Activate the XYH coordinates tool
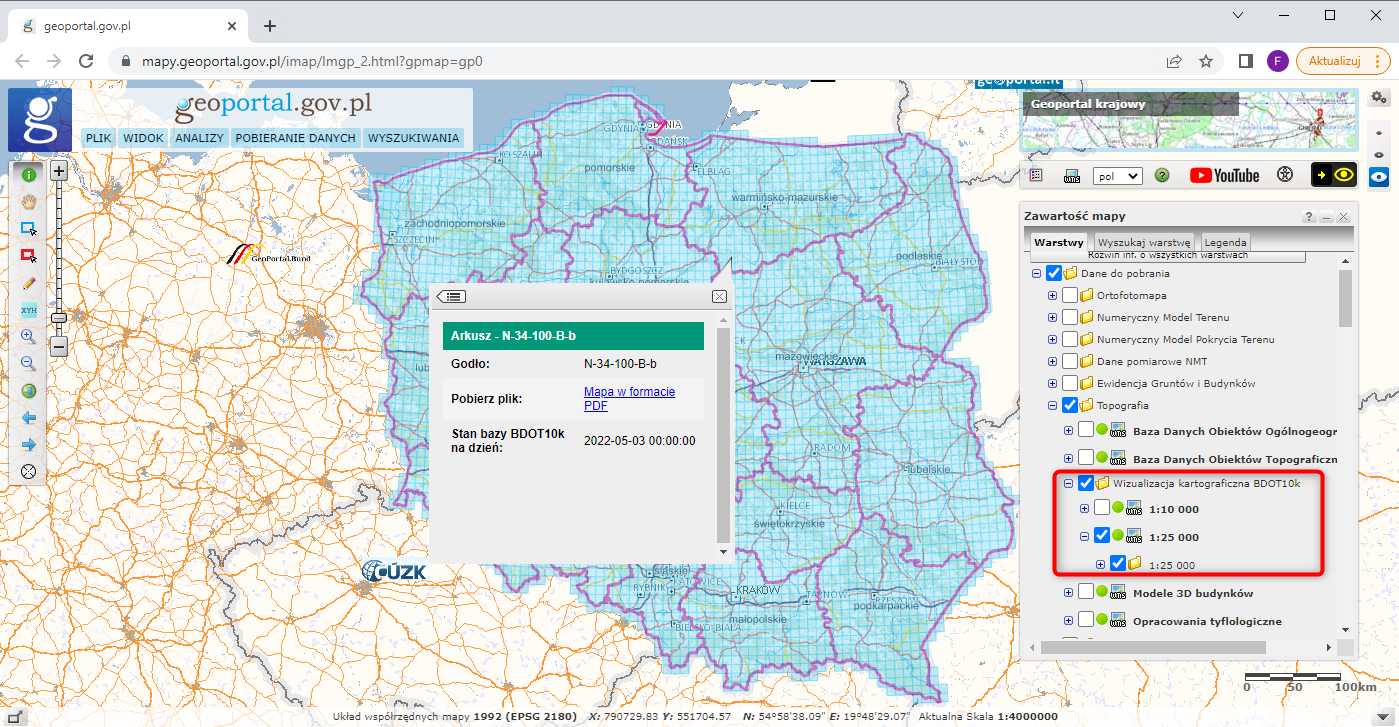 click(29, 310)
